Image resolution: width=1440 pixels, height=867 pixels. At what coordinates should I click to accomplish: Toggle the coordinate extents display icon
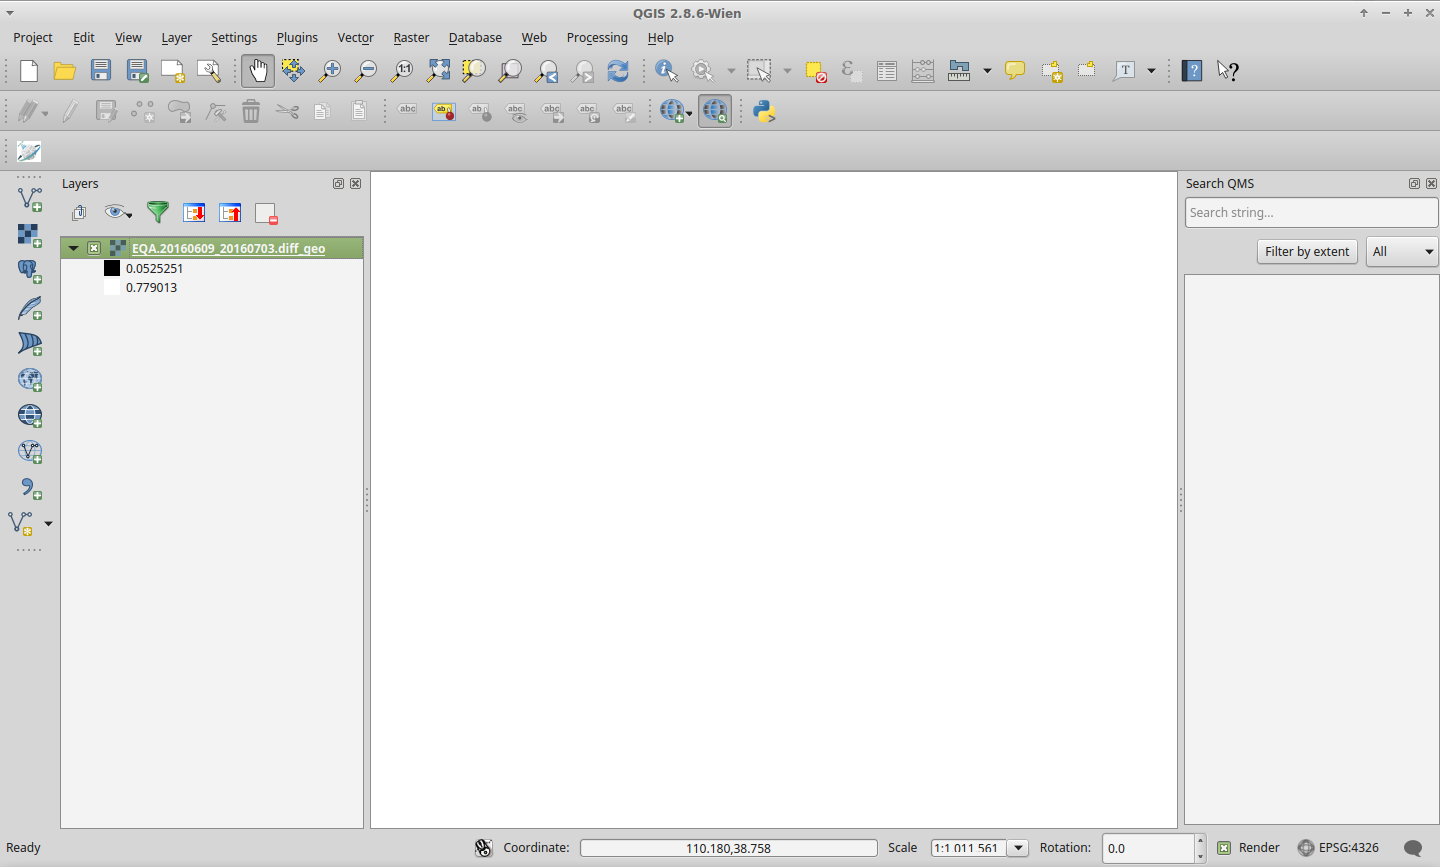click(484, 848)
